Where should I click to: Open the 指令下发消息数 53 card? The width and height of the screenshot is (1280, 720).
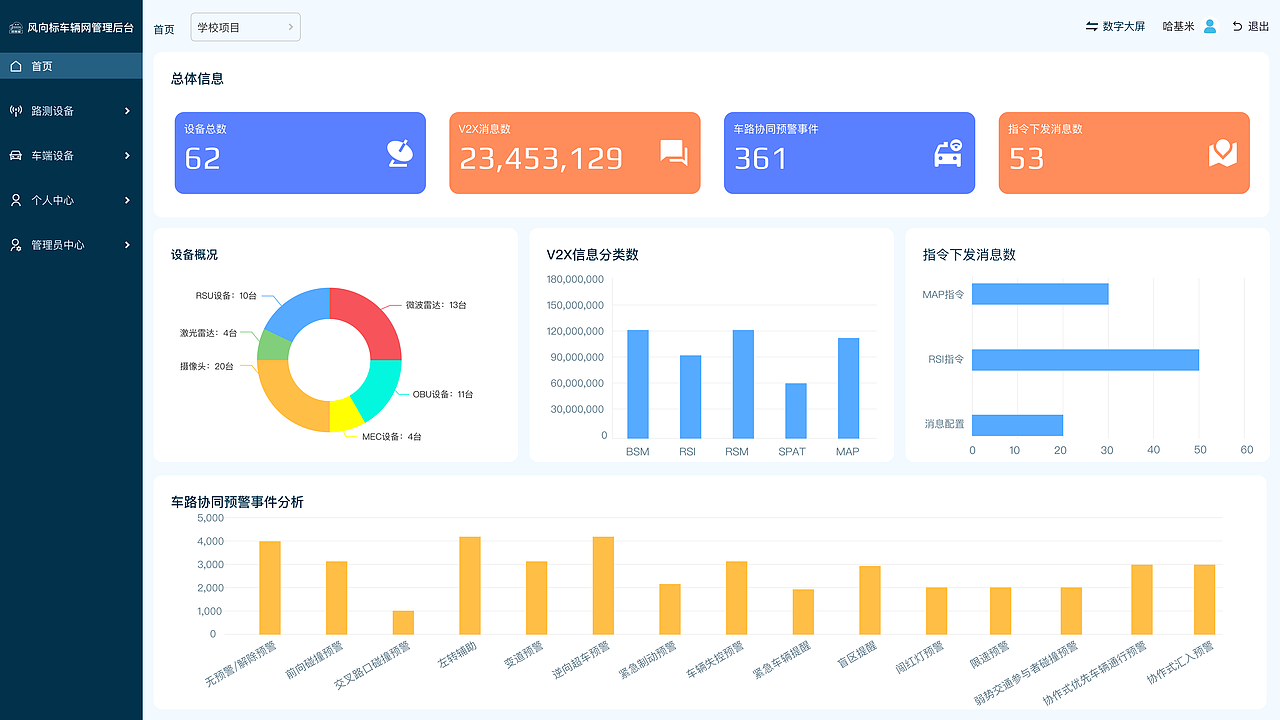tap(1124, 153)
